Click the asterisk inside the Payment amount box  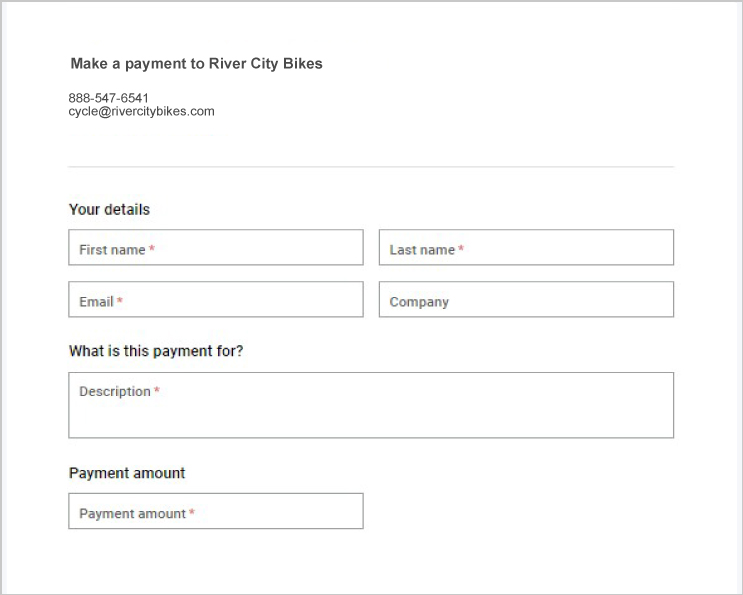[192, 512]
